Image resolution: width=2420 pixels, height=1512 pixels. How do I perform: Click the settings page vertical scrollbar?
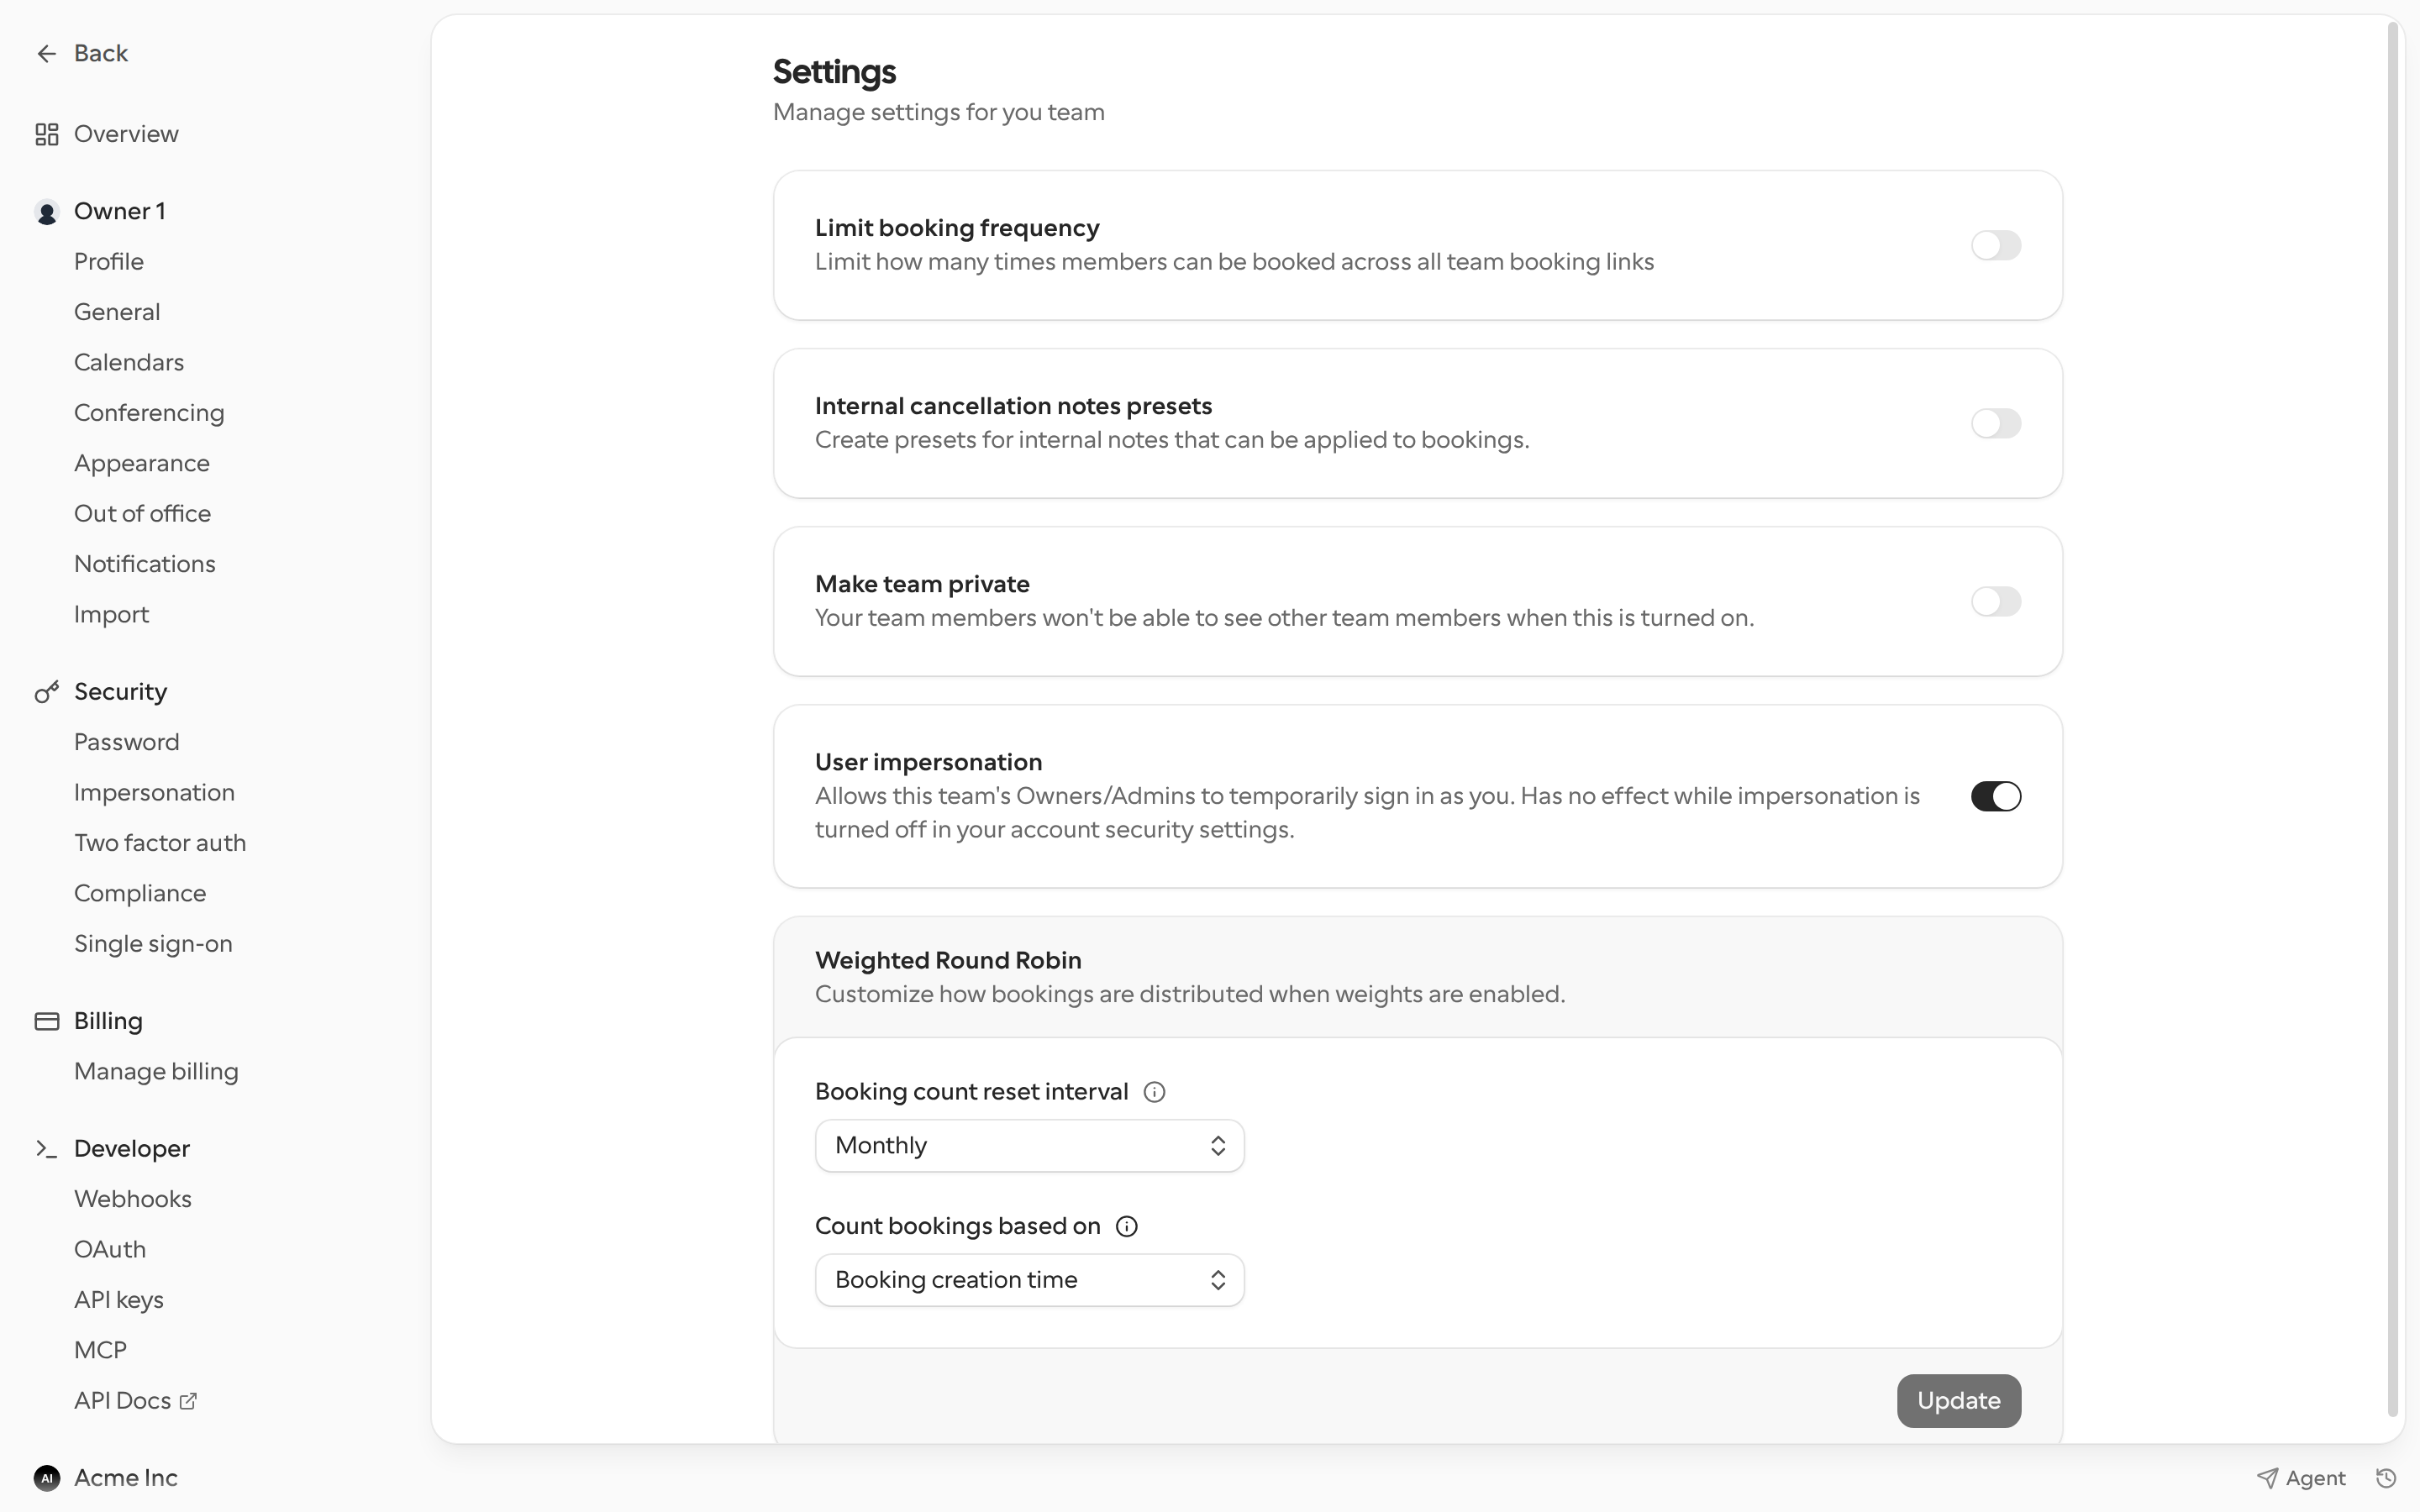[2393, 720]
